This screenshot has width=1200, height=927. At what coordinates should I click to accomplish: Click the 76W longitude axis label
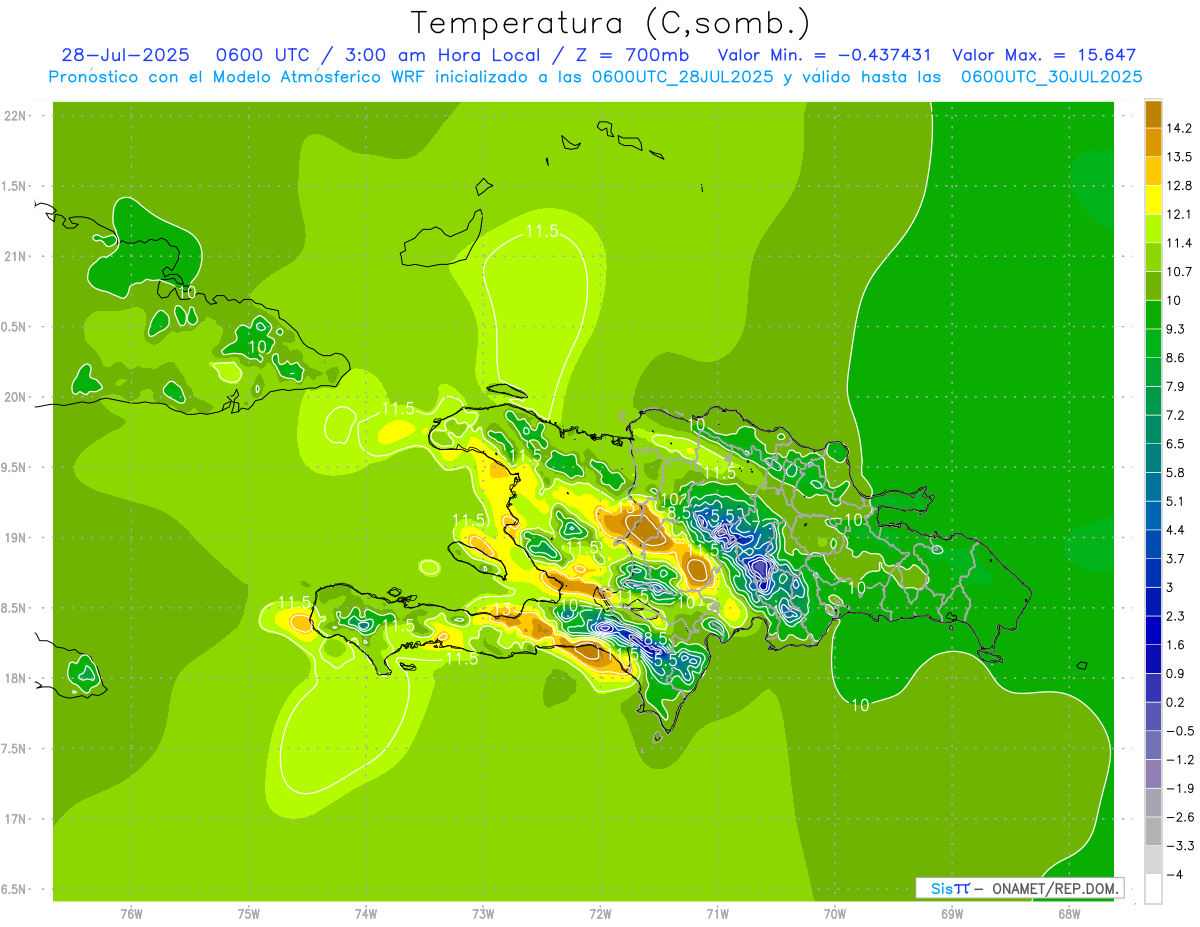pos(131,914)
